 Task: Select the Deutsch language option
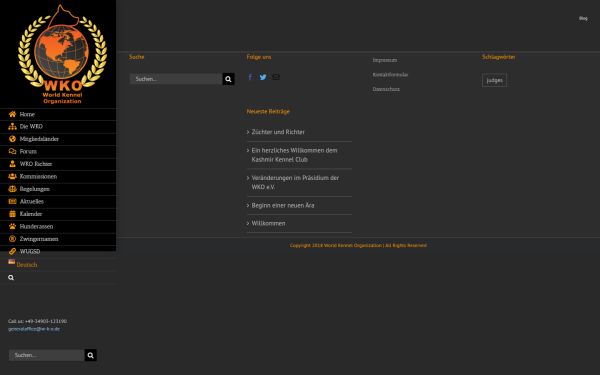[x=27, y=265]
